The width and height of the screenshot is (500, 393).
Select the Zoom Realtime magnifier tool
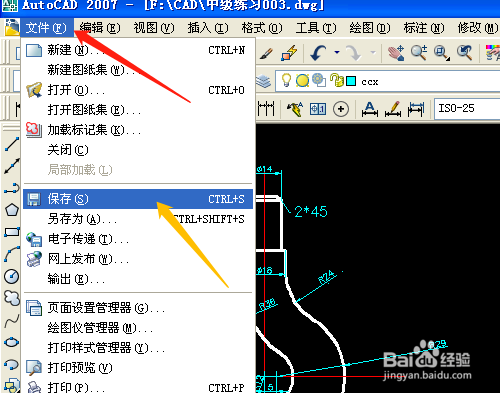point(419,53)
